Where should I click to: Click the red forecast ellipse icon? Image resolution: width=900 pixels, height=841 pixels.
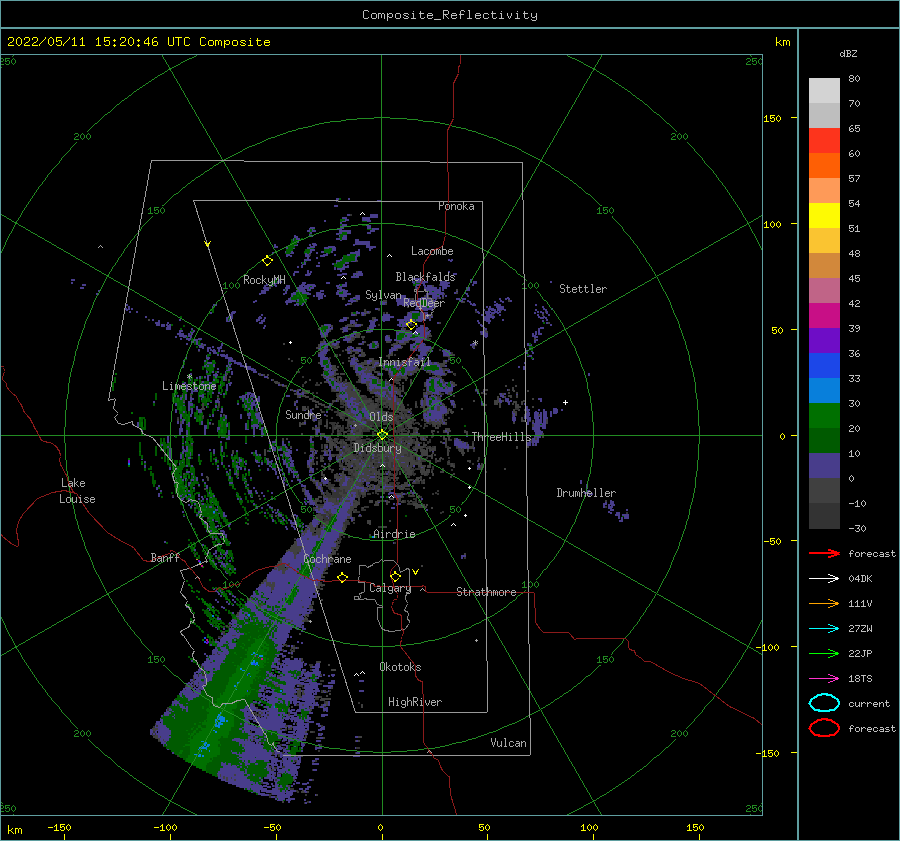pyautogui.click(x=824, y=728)
